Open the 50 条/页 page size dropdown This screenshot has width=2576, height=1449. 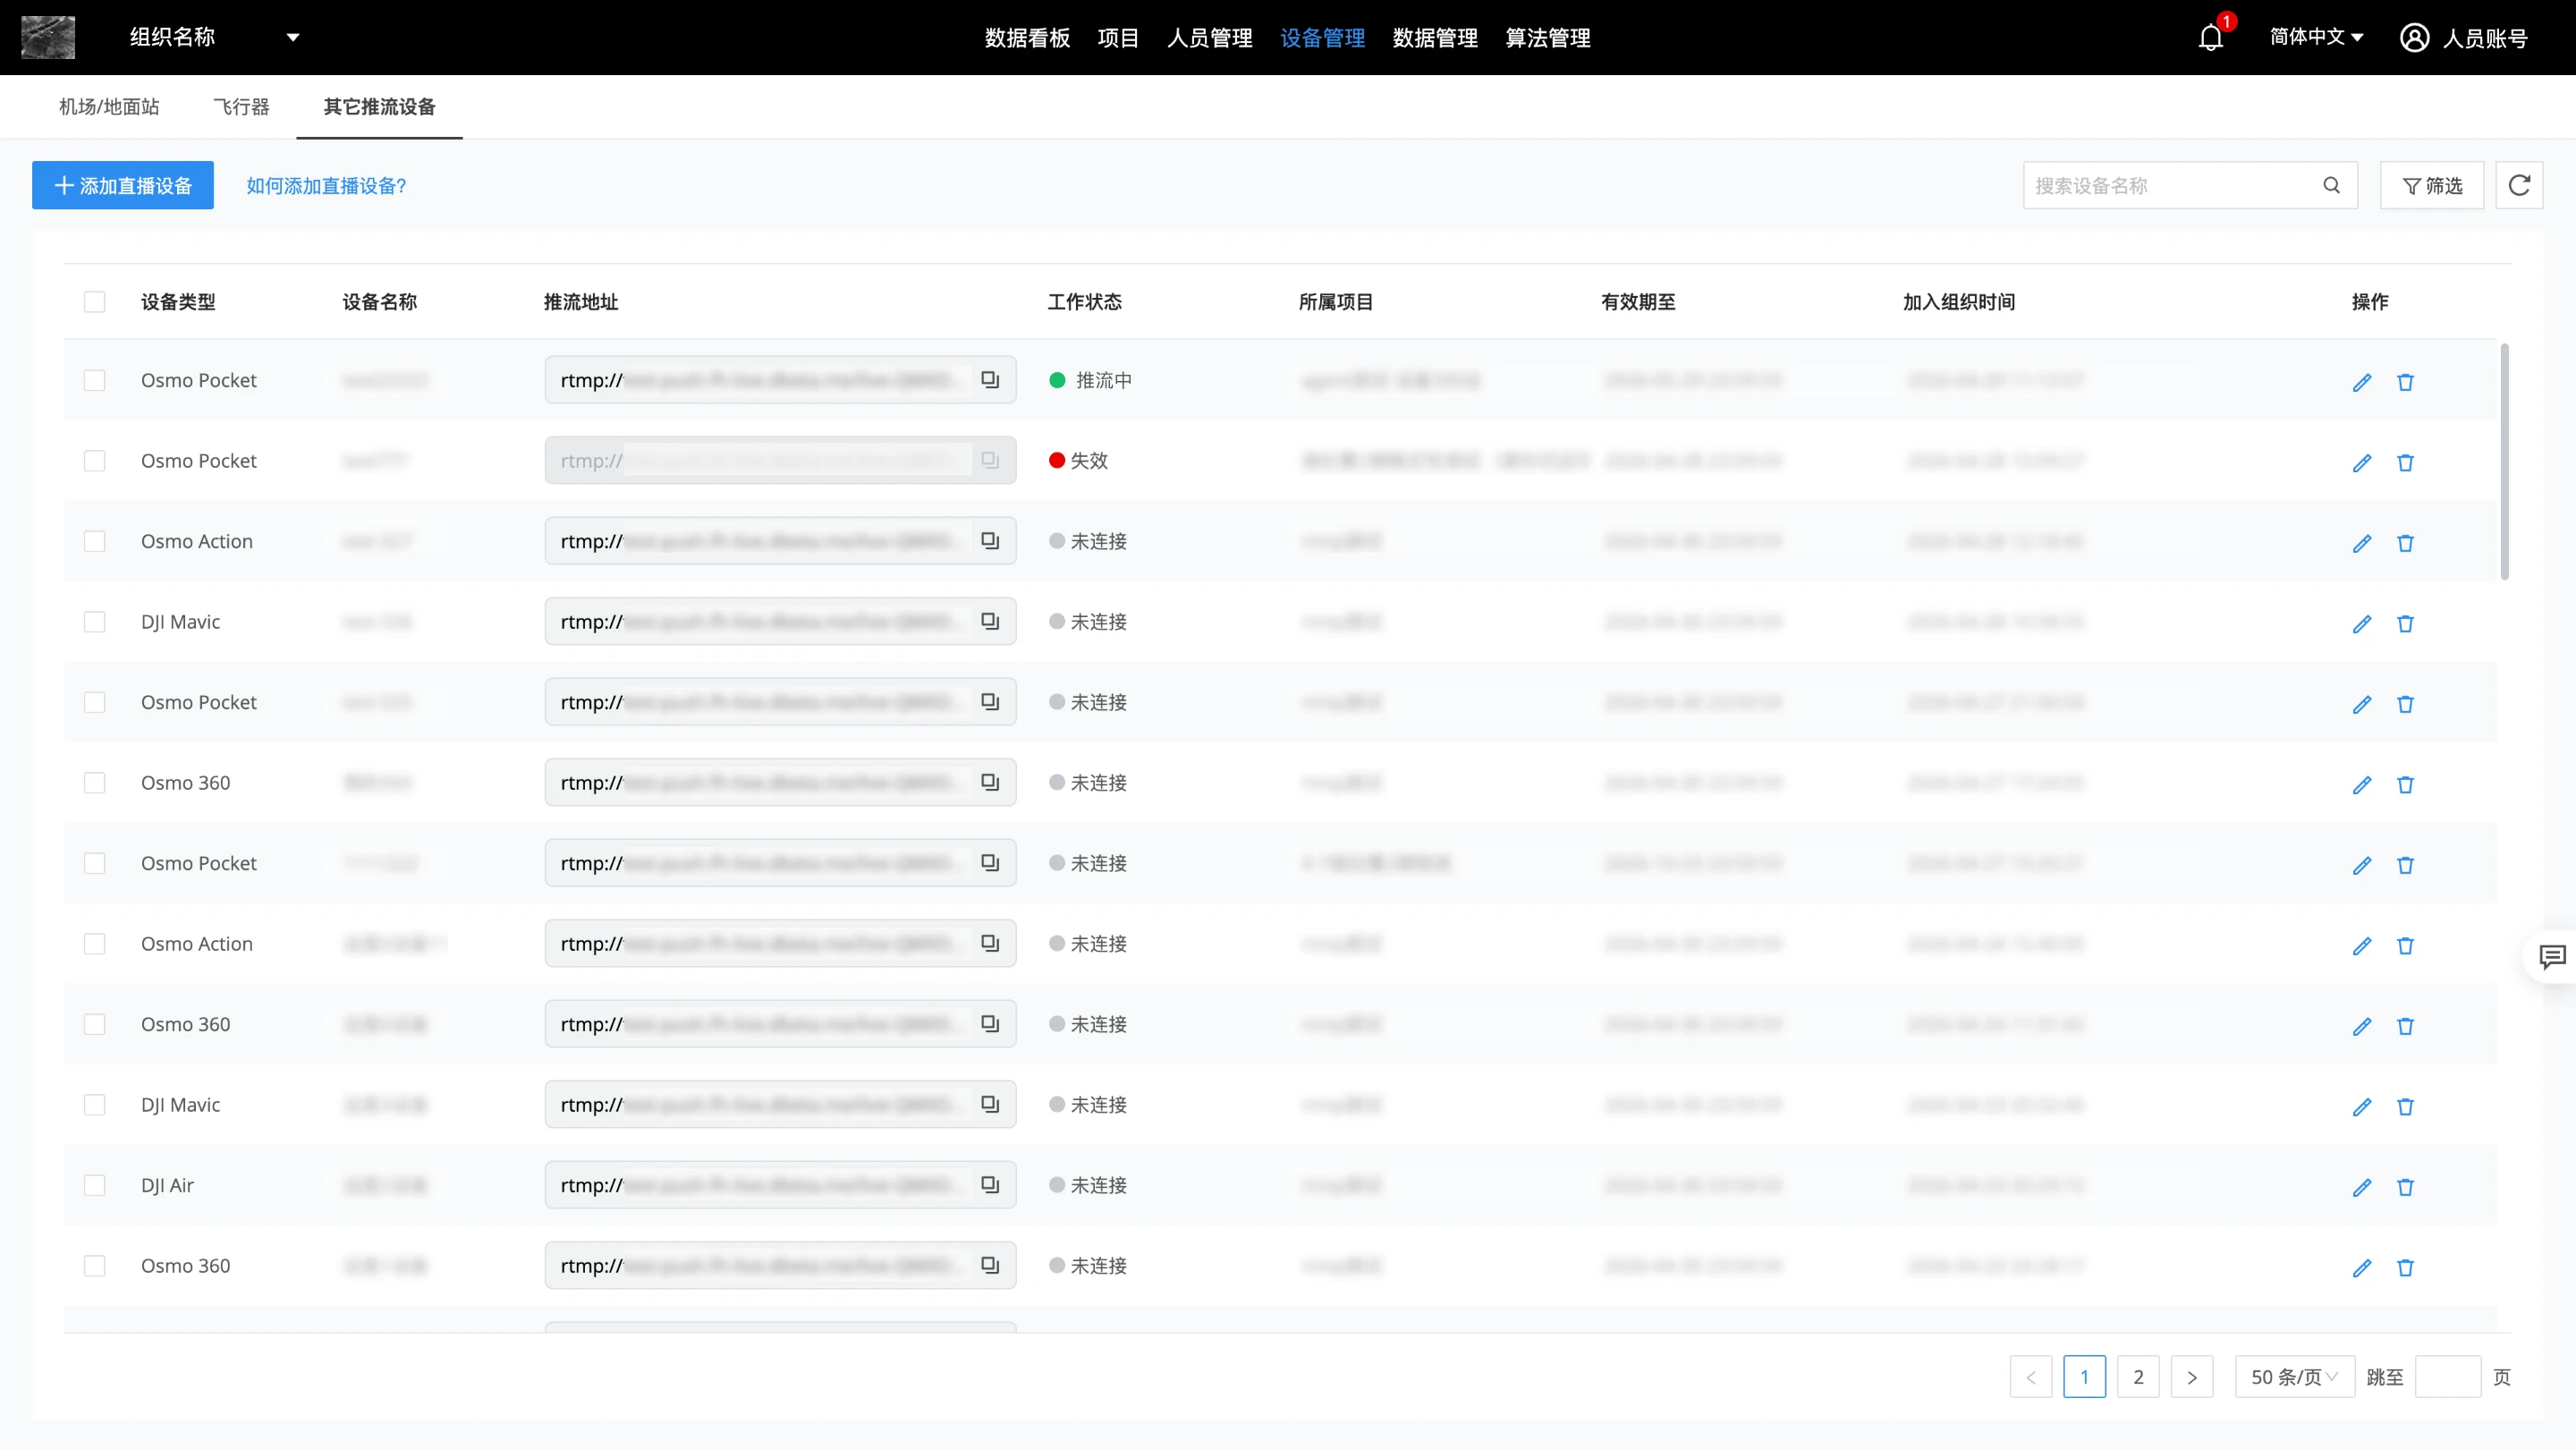[x=2295, y=1377]
